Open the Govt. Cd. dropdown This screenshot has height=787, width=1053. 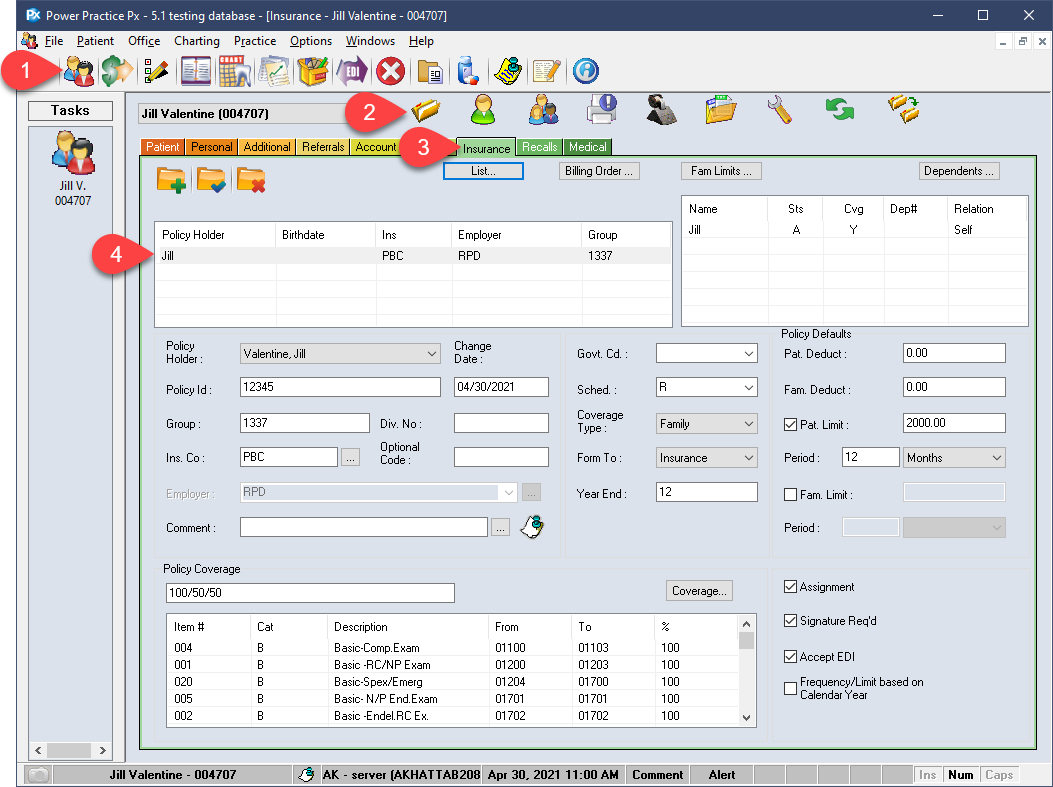749,354
